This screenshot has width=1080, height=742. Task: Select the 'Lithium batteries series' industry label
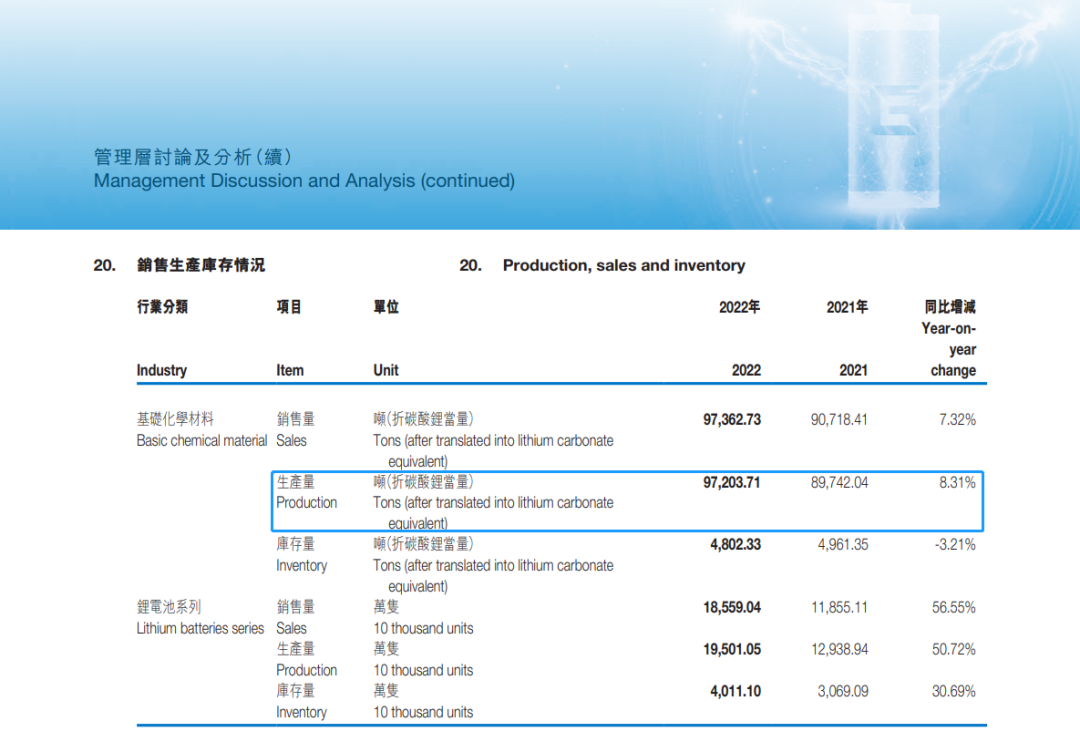(200, 628)
